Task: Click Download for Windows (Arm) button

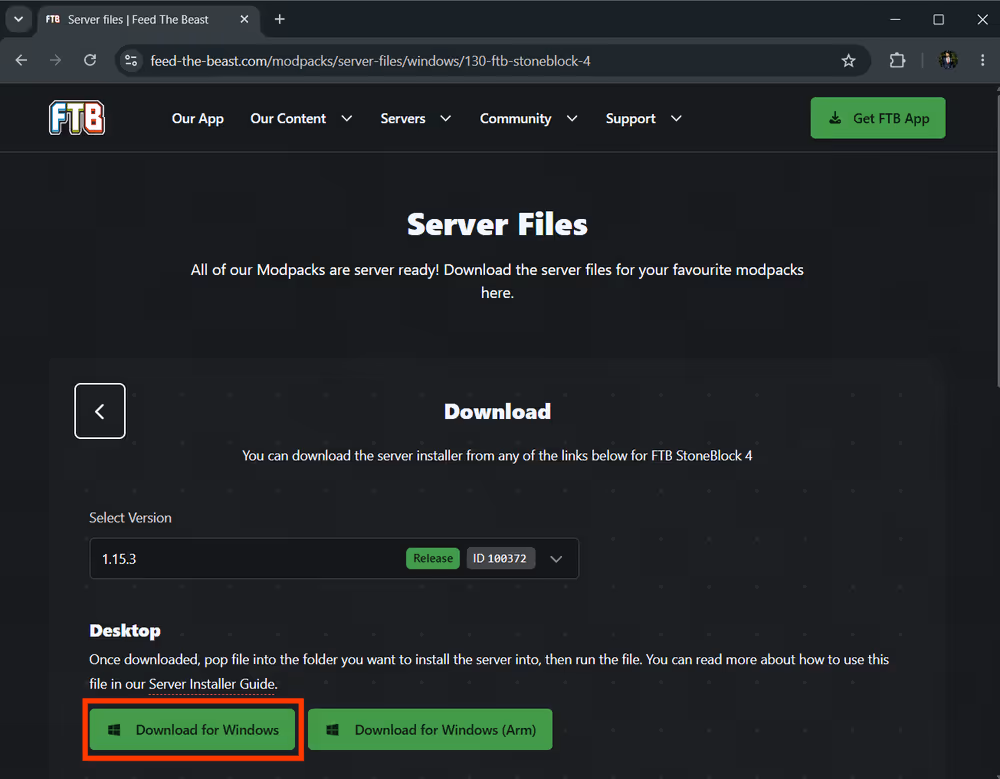Action: [430, 729]
